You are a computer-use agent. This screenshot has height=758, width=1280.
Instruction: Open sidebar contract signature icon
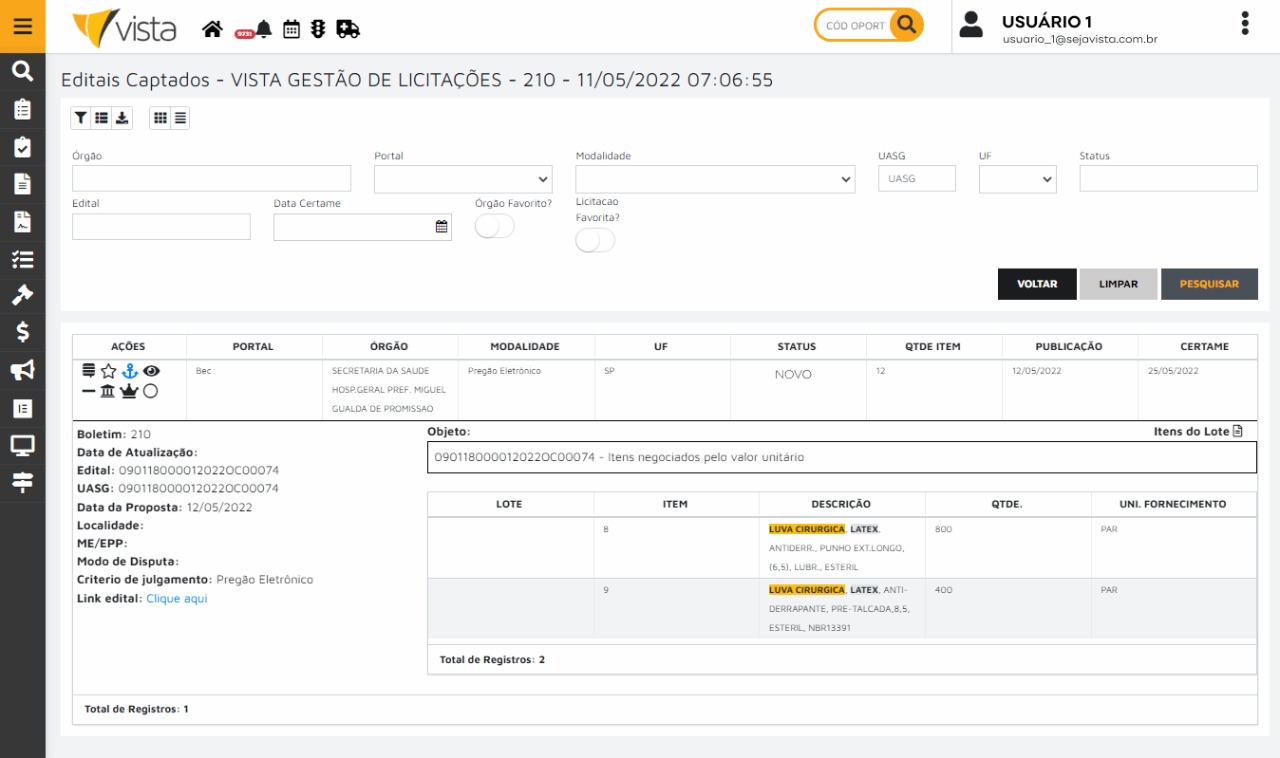[x=22, y=221]
